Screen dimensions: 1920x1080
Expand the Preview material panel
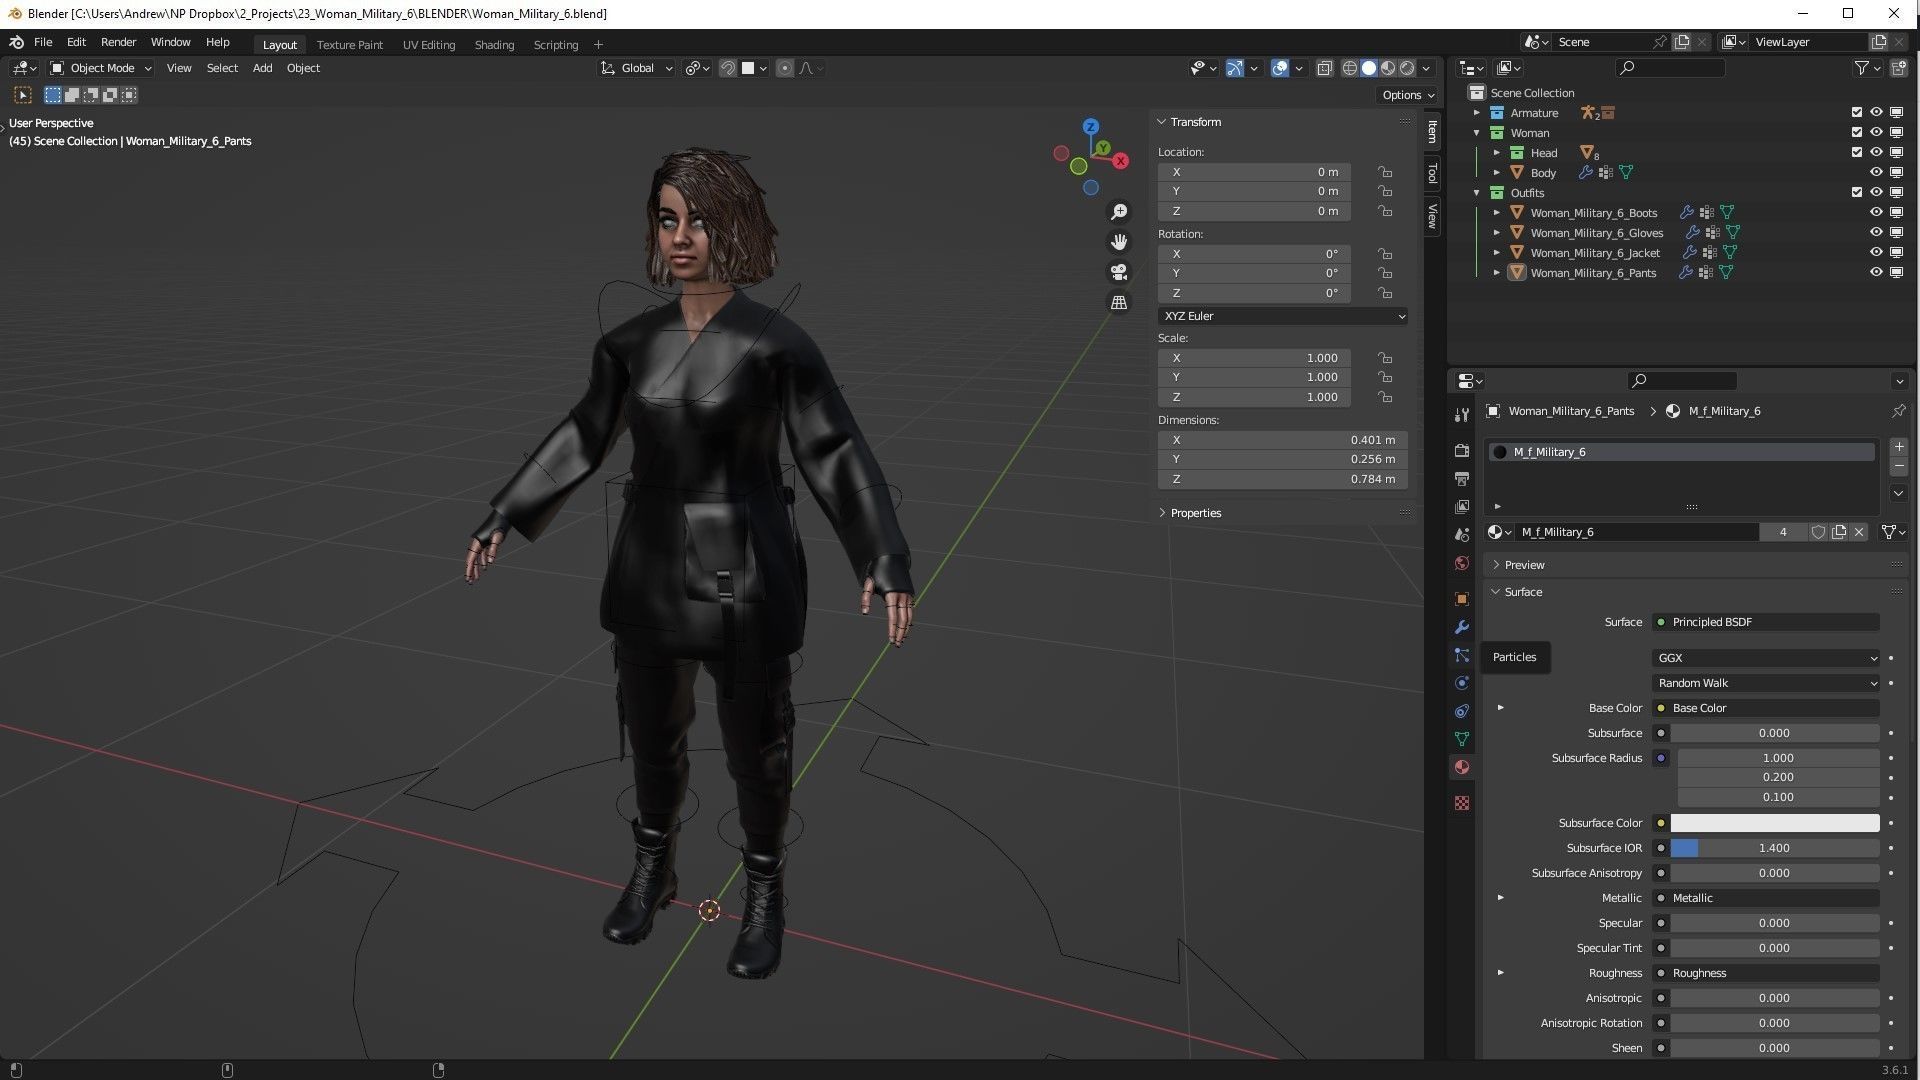1524,565
